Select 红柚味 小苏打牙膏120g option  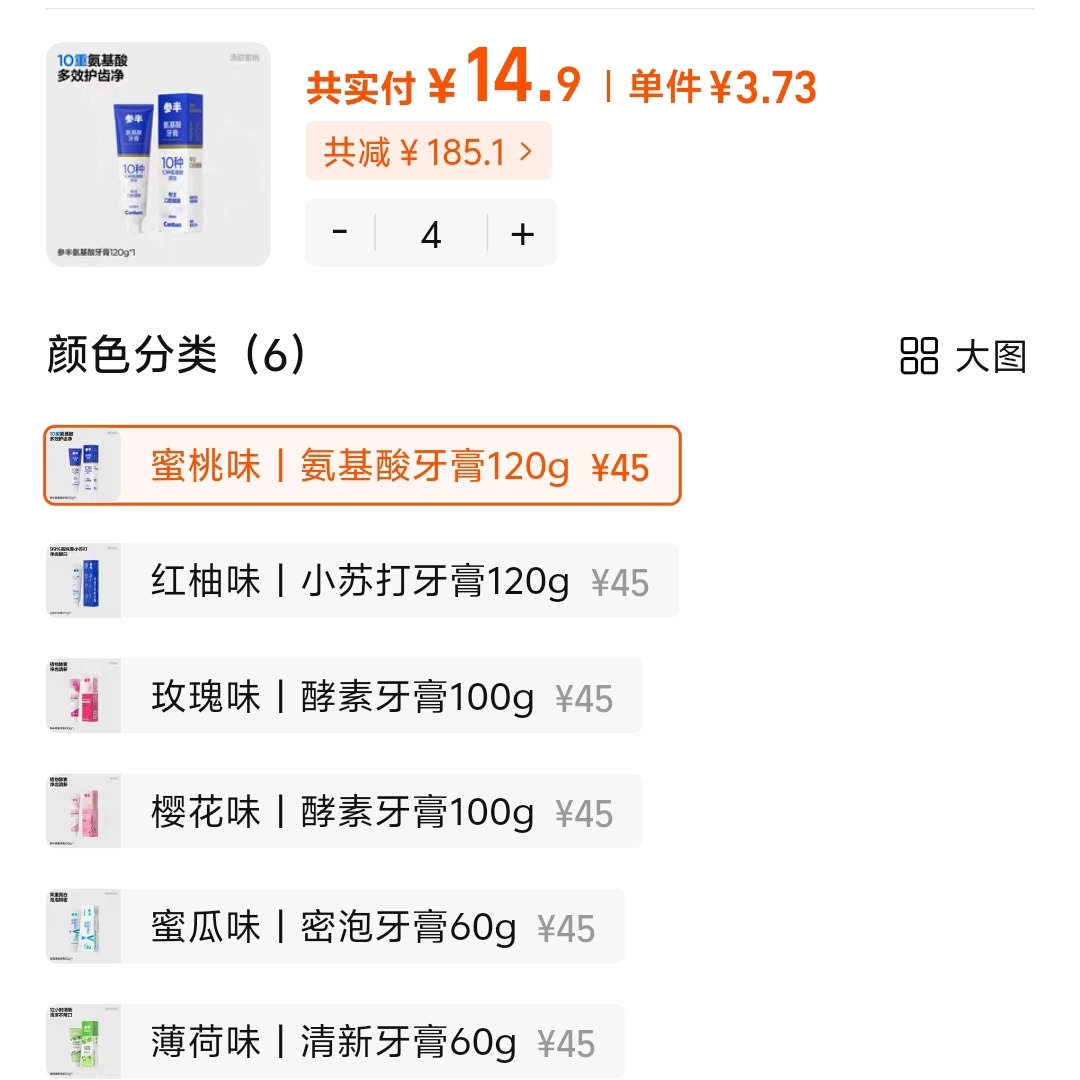(x=400, y=581)
